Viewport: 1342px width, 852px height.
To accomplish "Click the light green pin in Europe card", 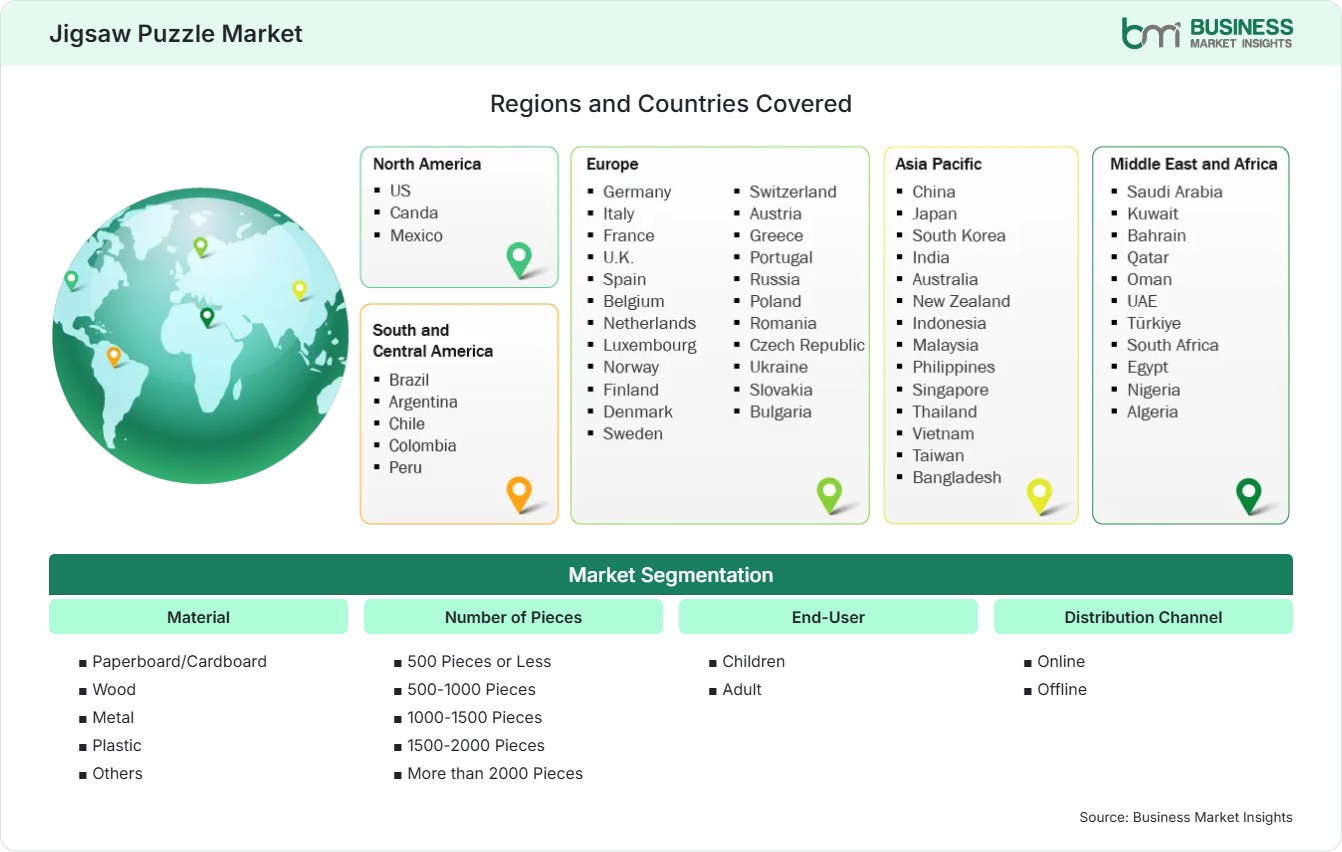I will [x=829, y=494].
